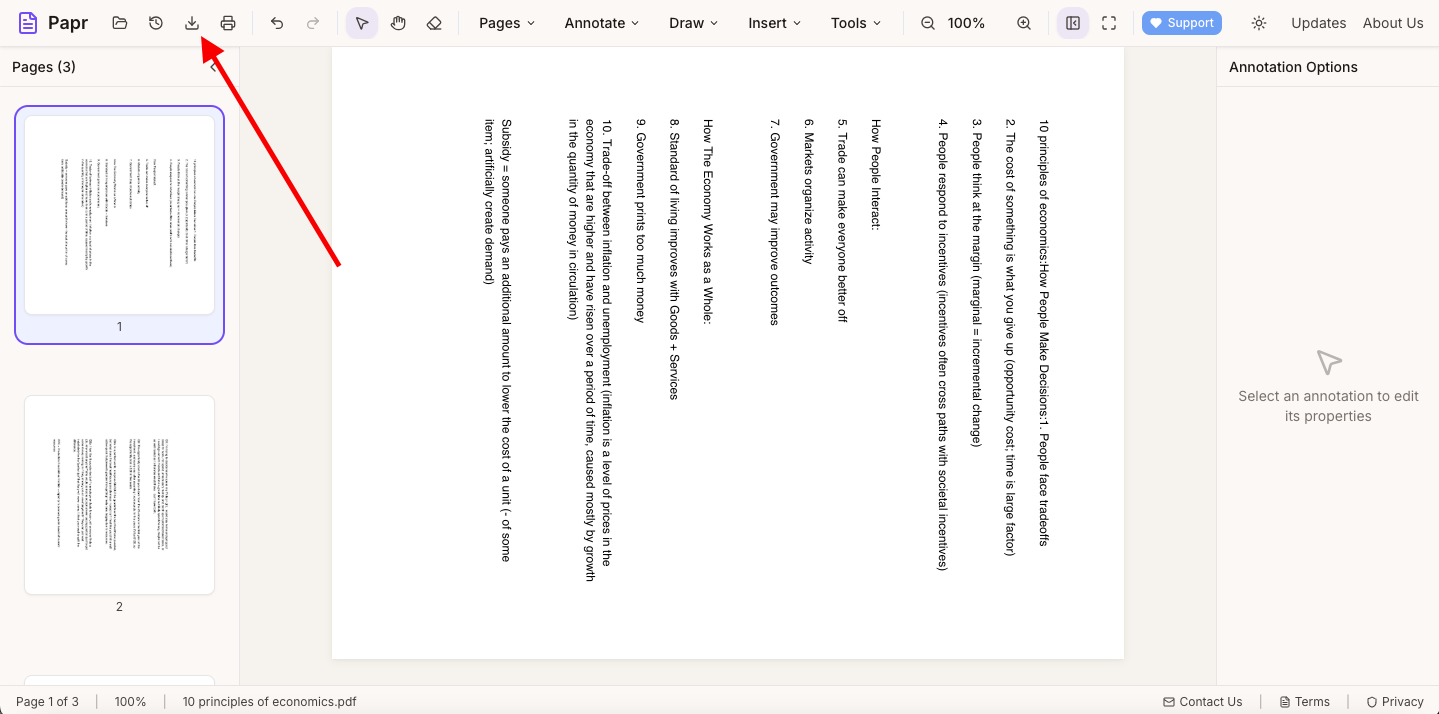Undo the last action
The image size is (1439, 714).
(277, 22)
